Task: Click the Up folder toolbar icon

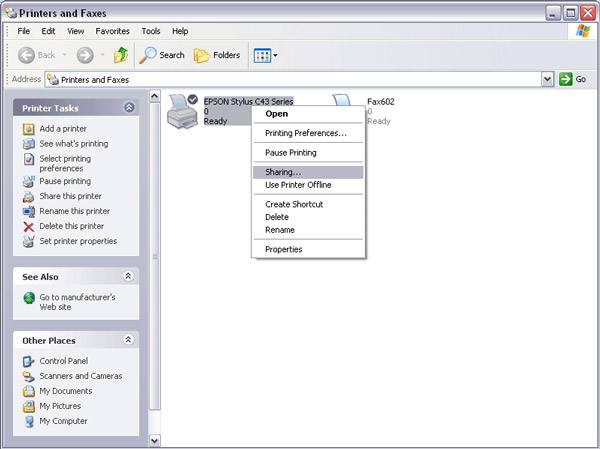Action: [x=120, y=55]
